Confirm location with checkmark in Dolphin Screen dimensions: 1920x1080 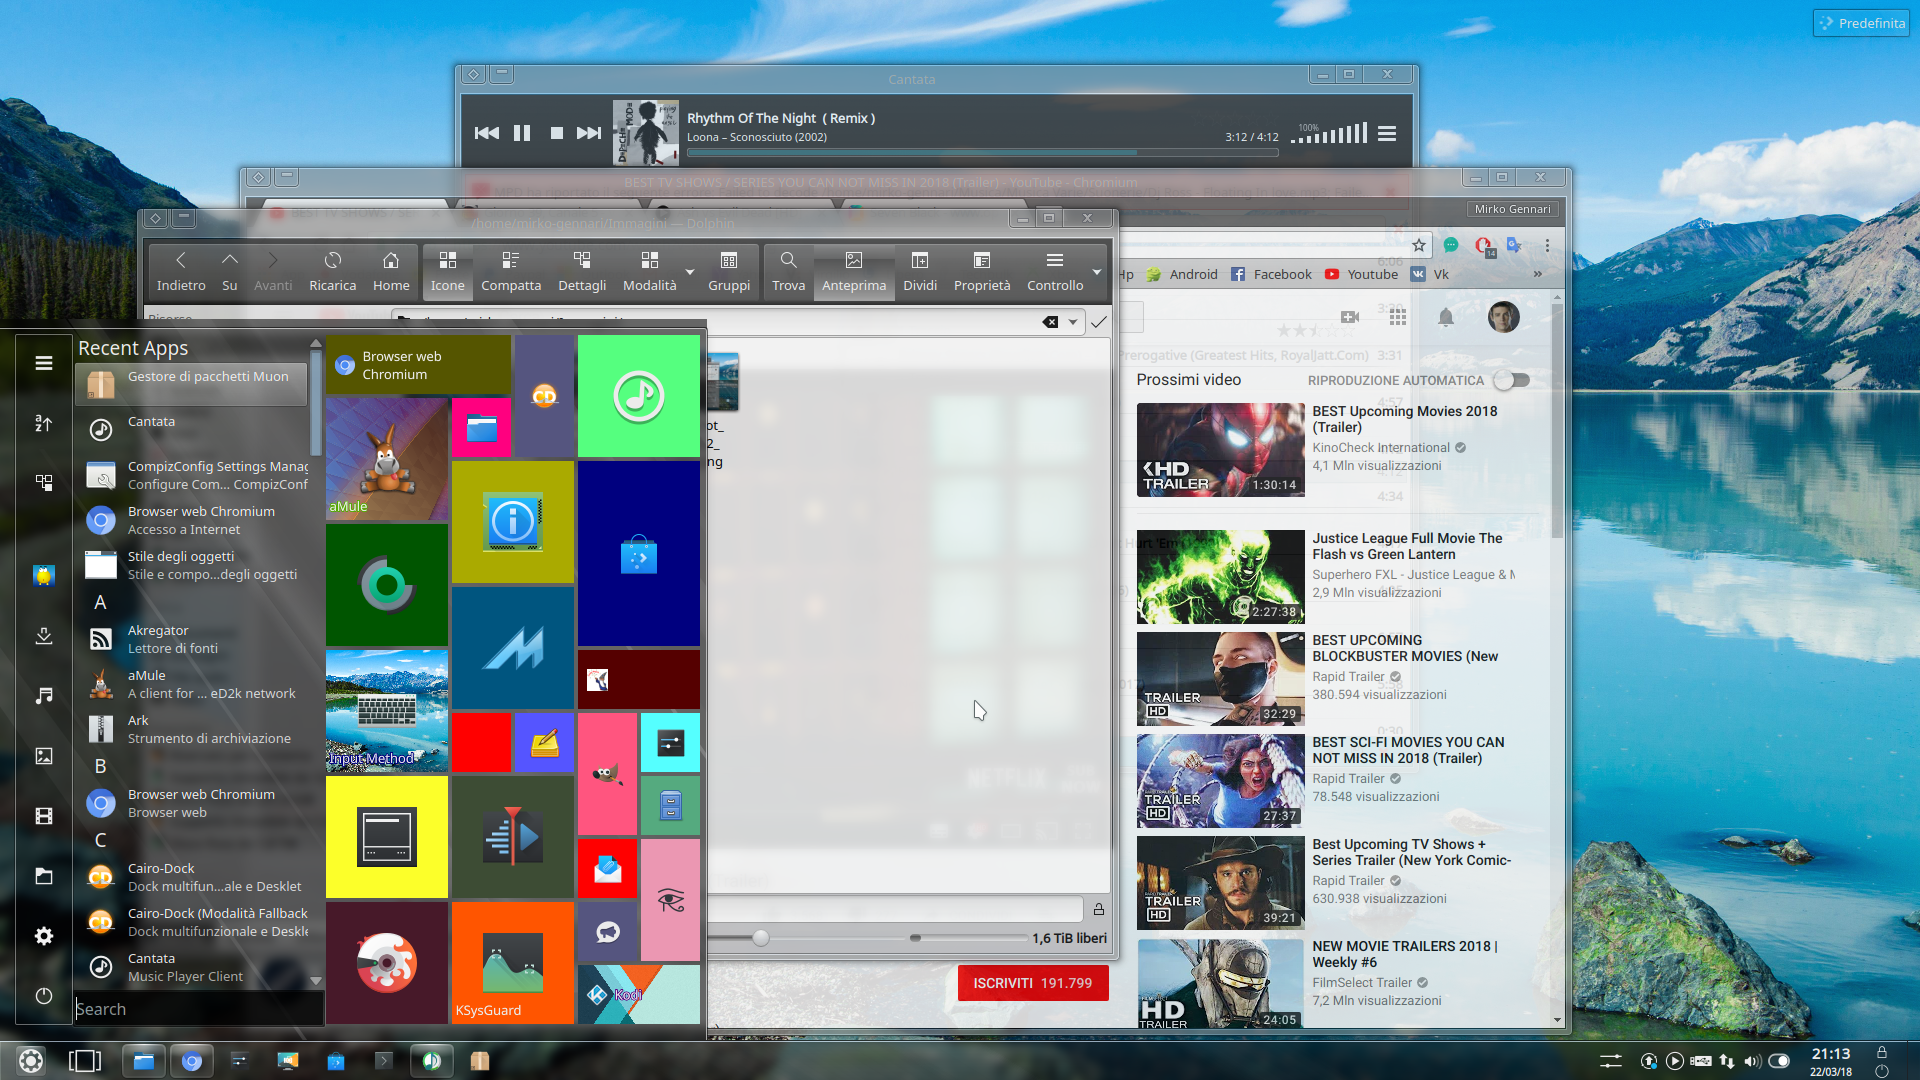pos(1099,322)
